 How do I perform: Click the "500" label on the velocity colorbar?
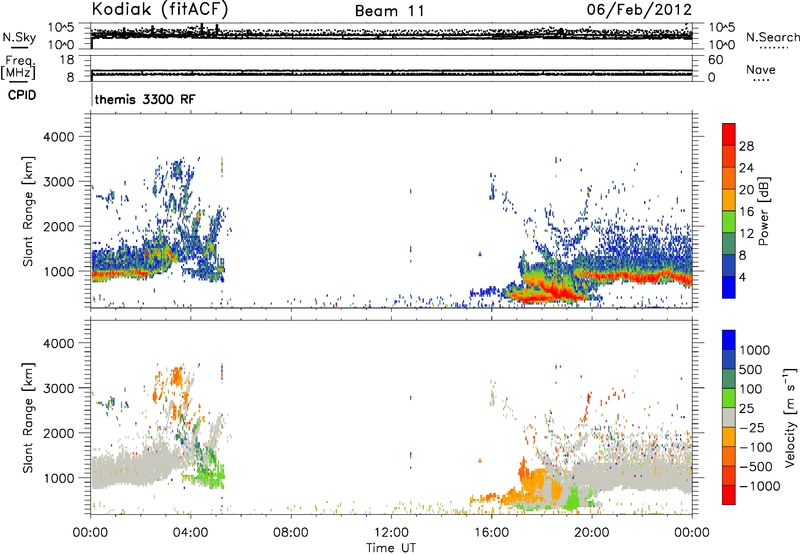(x=751, y=369)
